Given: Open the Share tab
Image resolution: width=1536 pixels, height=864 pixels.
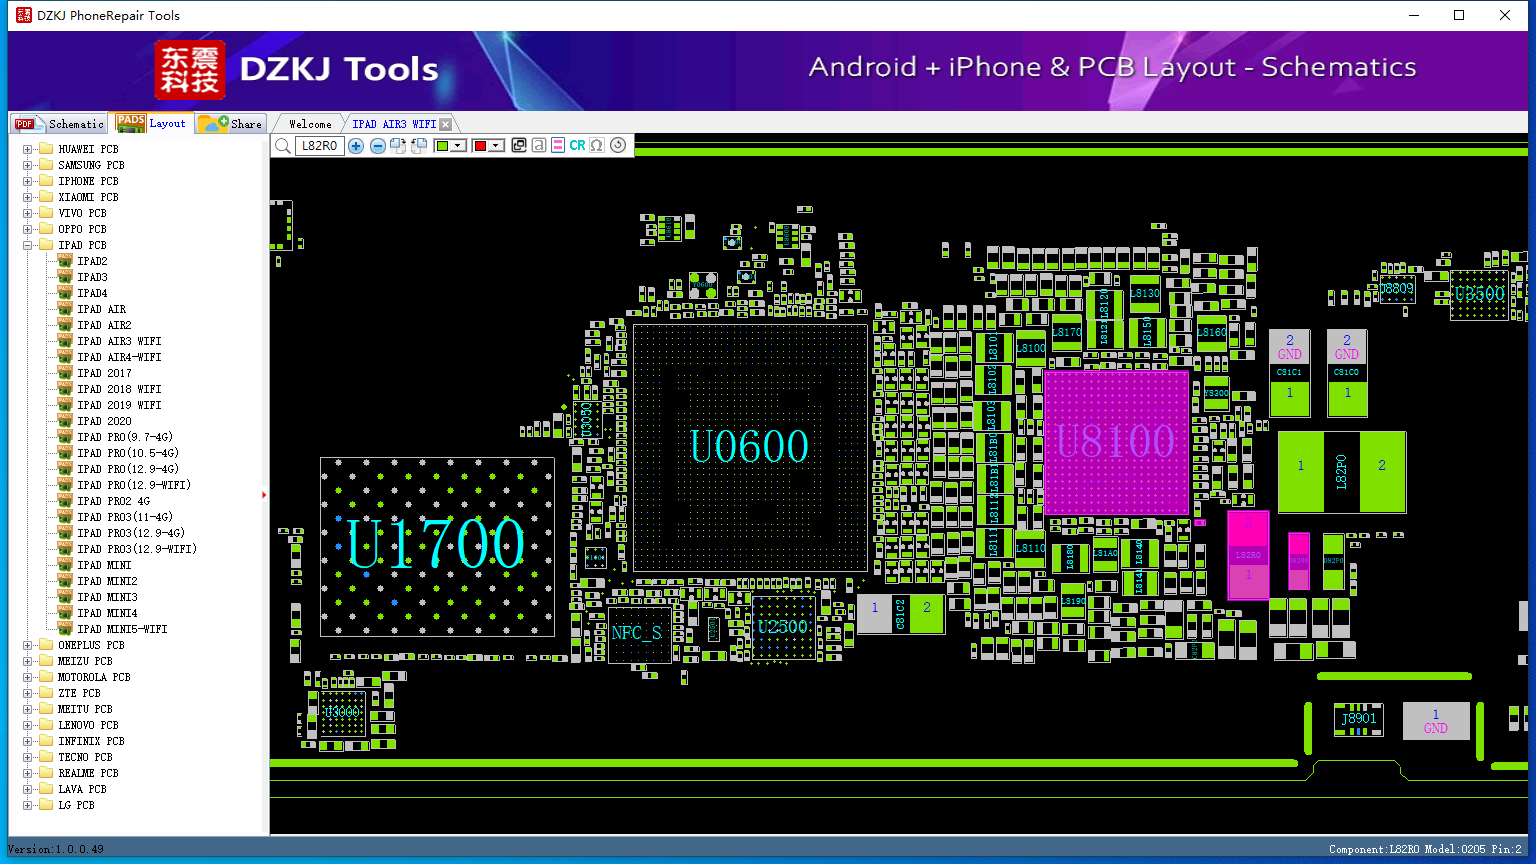Looking at the screenshot, I should [x=230, y=123].
